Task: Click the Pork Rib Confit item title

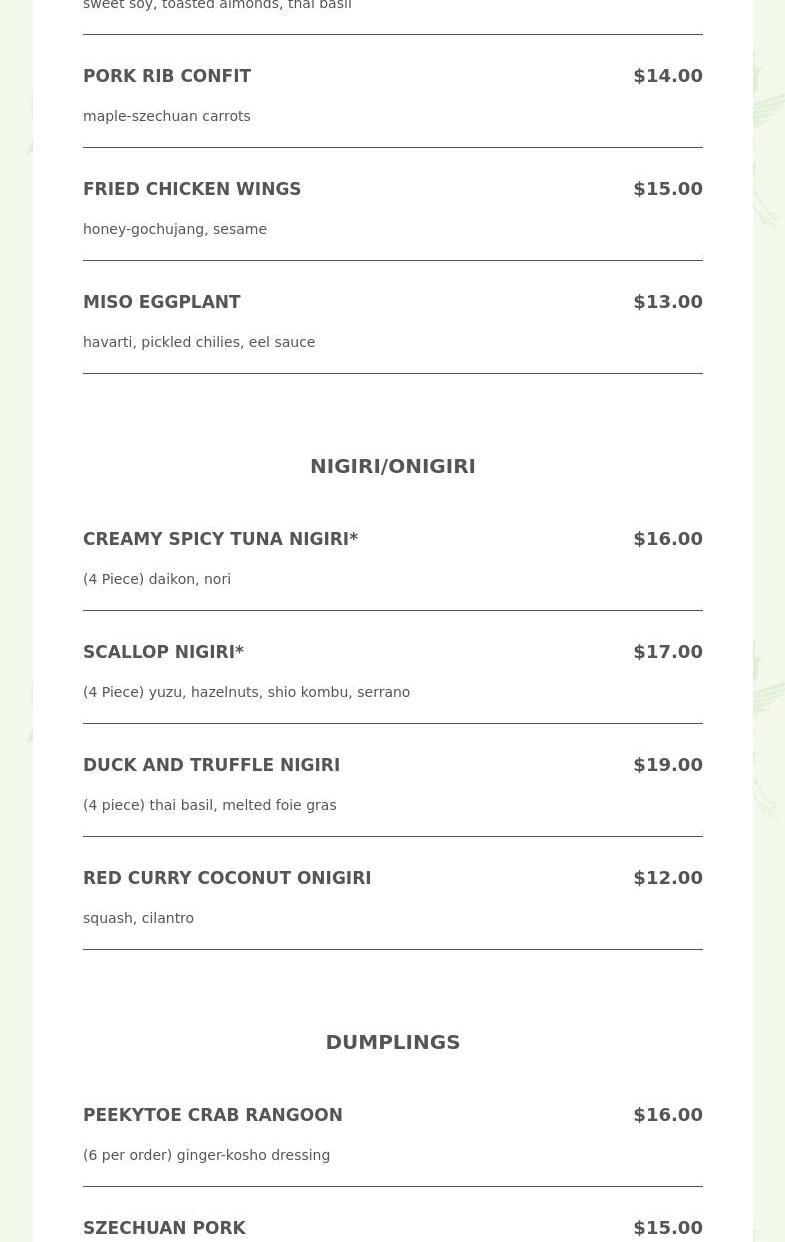Action: click(167, 76)
